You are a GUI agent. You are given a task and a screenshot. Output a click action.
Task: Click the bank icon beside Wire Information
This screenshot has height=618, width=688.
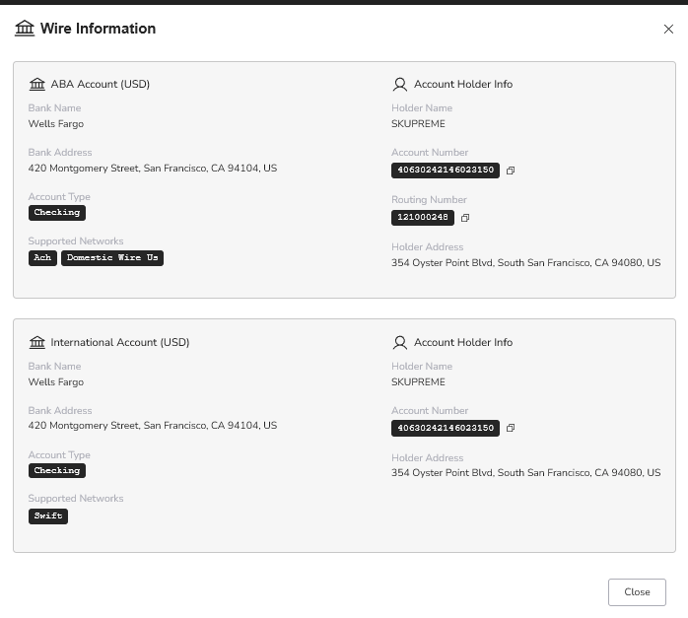(25, 29)
